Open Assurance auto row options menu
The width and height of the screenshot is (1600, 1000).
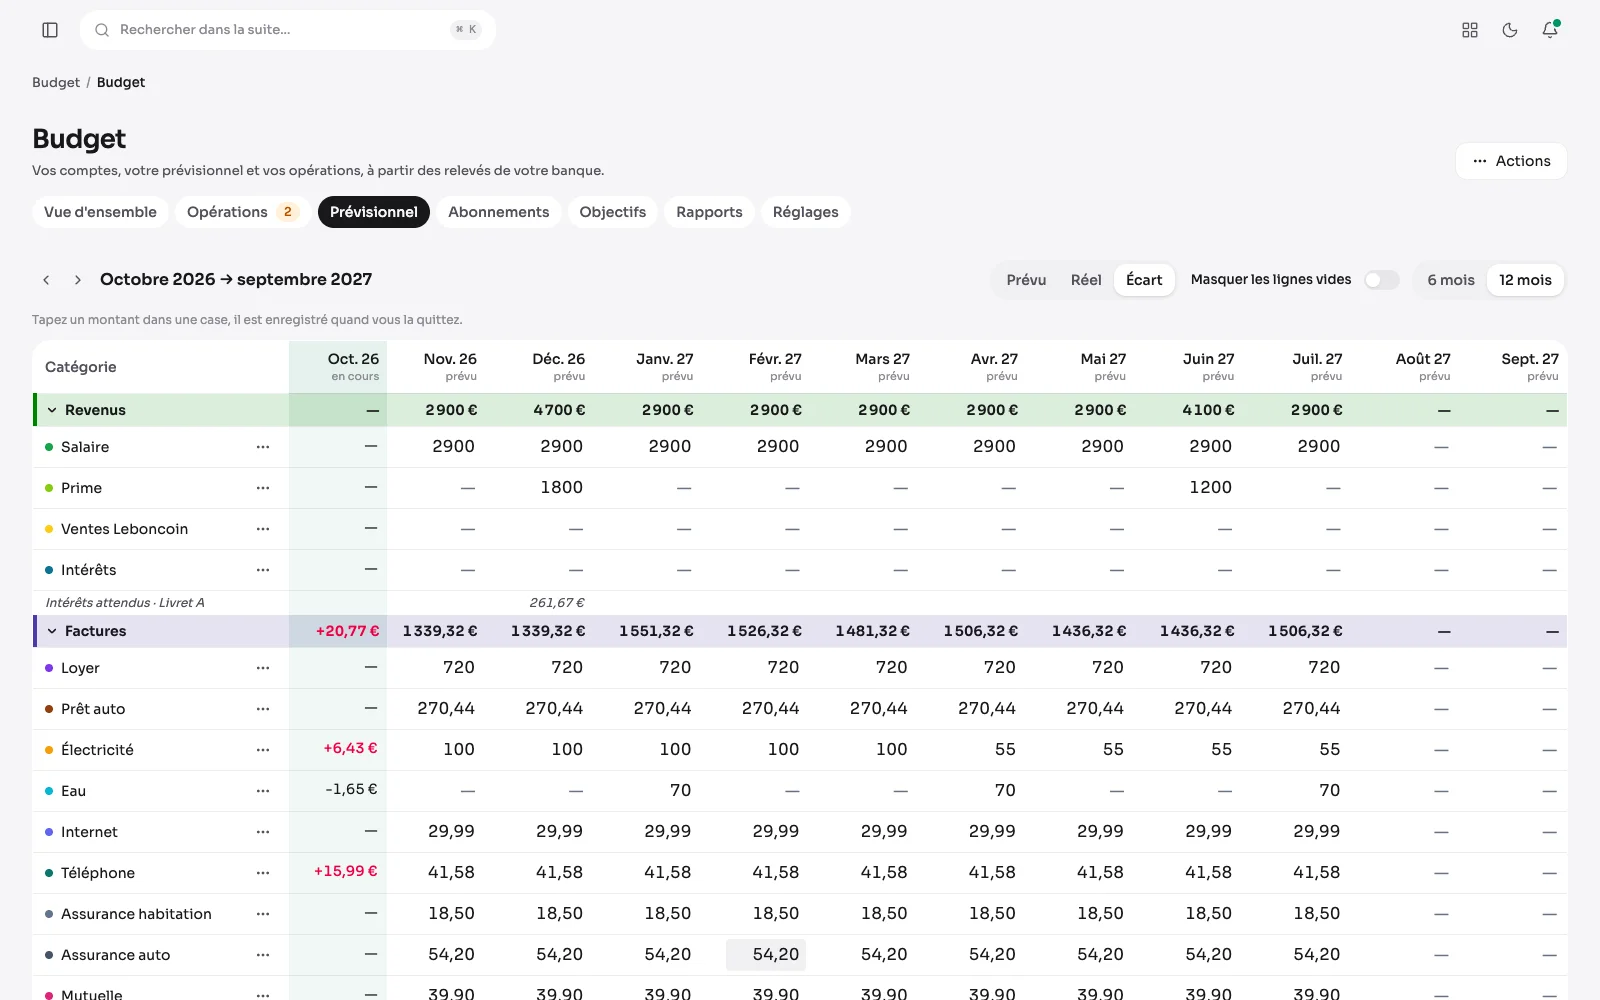[x=263, y=955]
